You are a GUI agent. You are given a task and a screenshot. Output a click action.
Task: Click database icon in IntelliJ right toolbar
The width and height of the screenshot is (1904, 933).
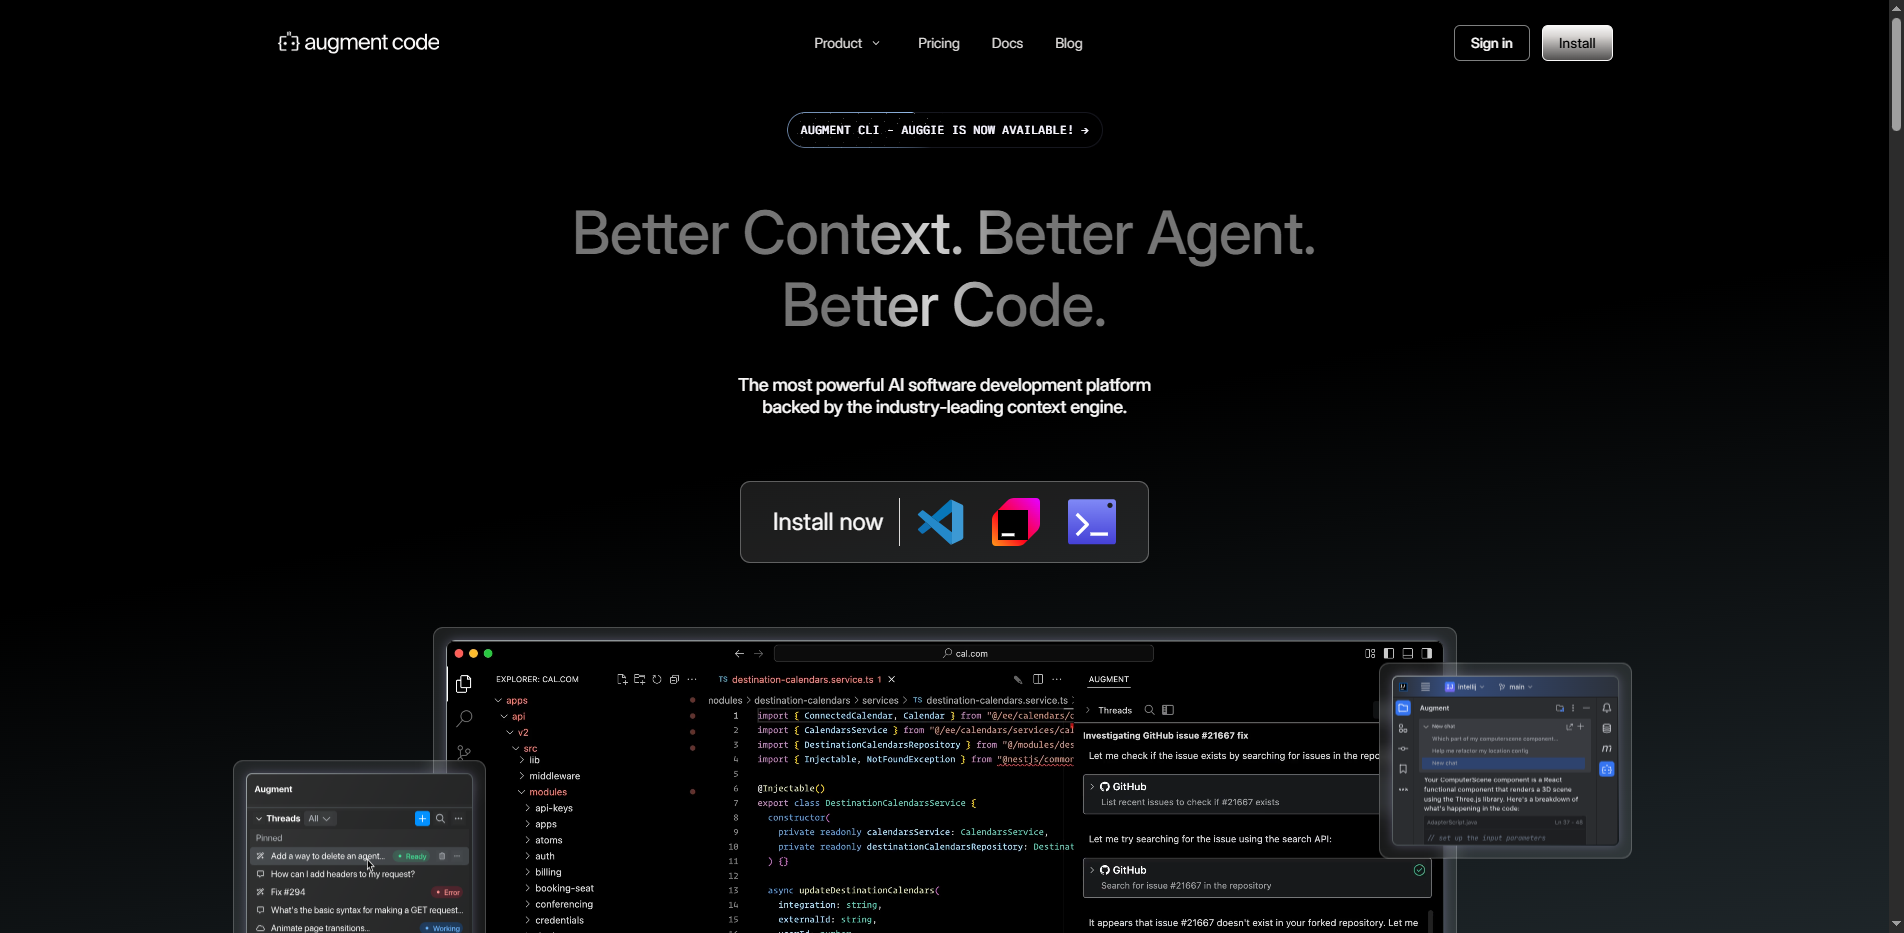pyautogui.click(x=1607, y=728)
